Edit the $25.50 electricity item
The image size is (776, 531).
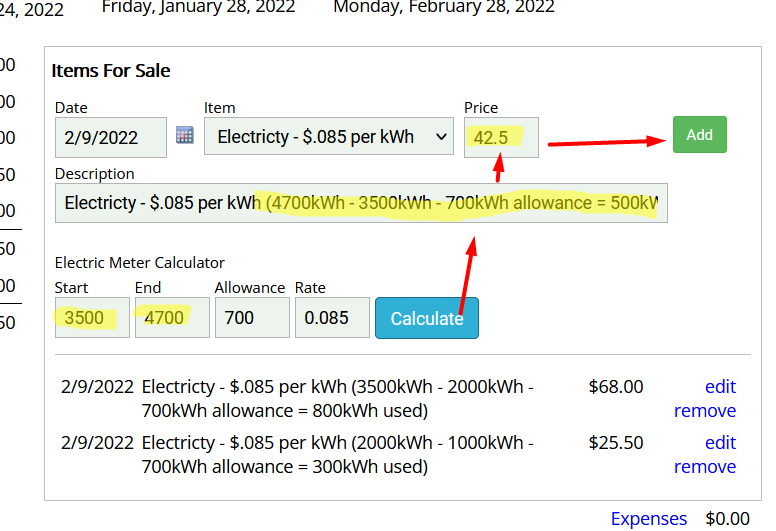[720, 442]
